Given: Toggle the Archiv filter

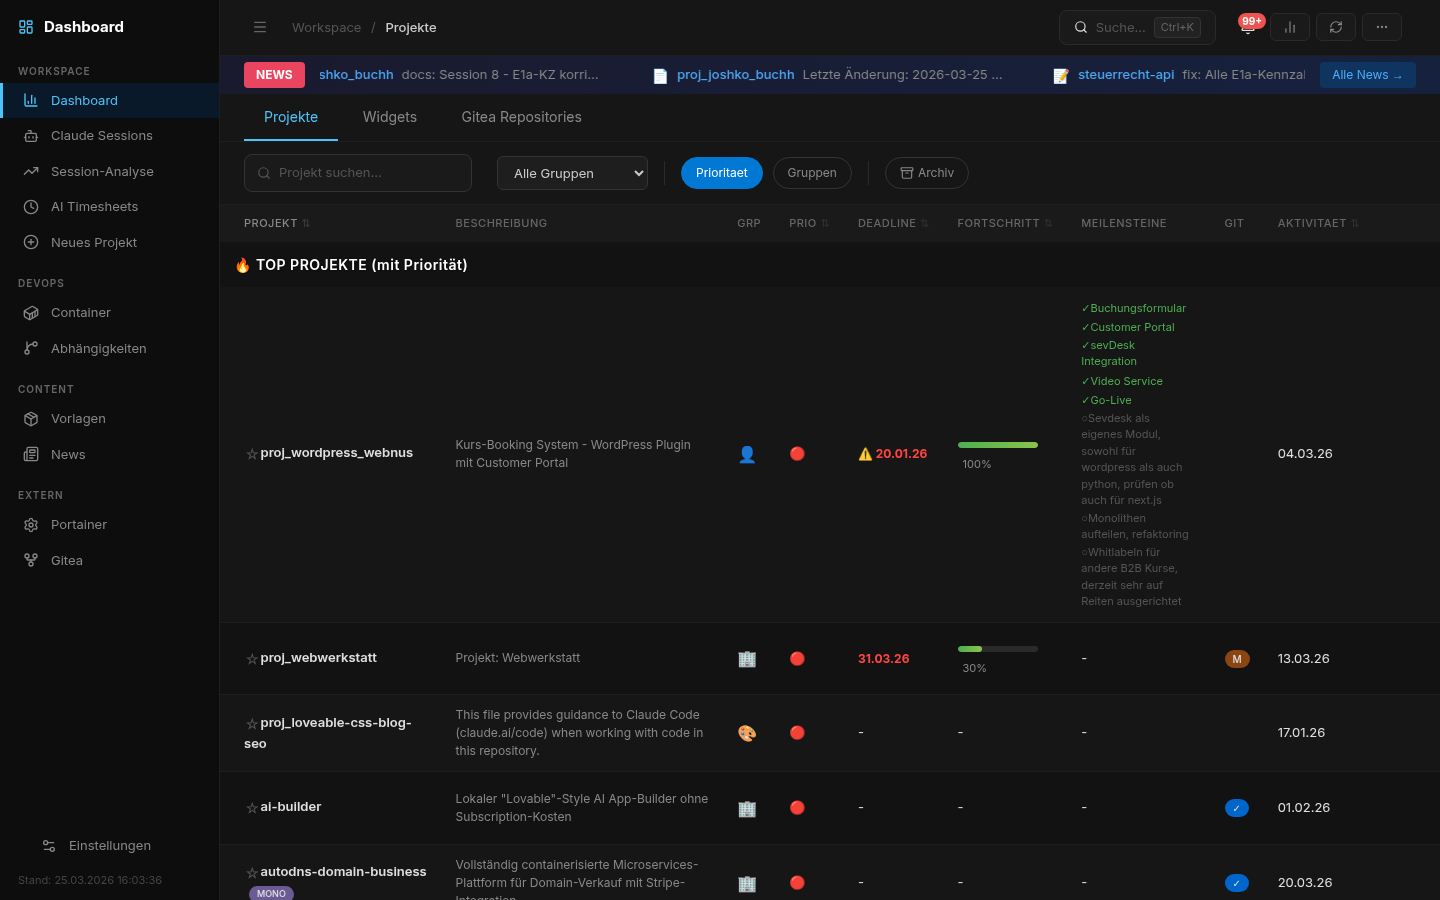Looking at the screenshot, I should coord(926,172).
